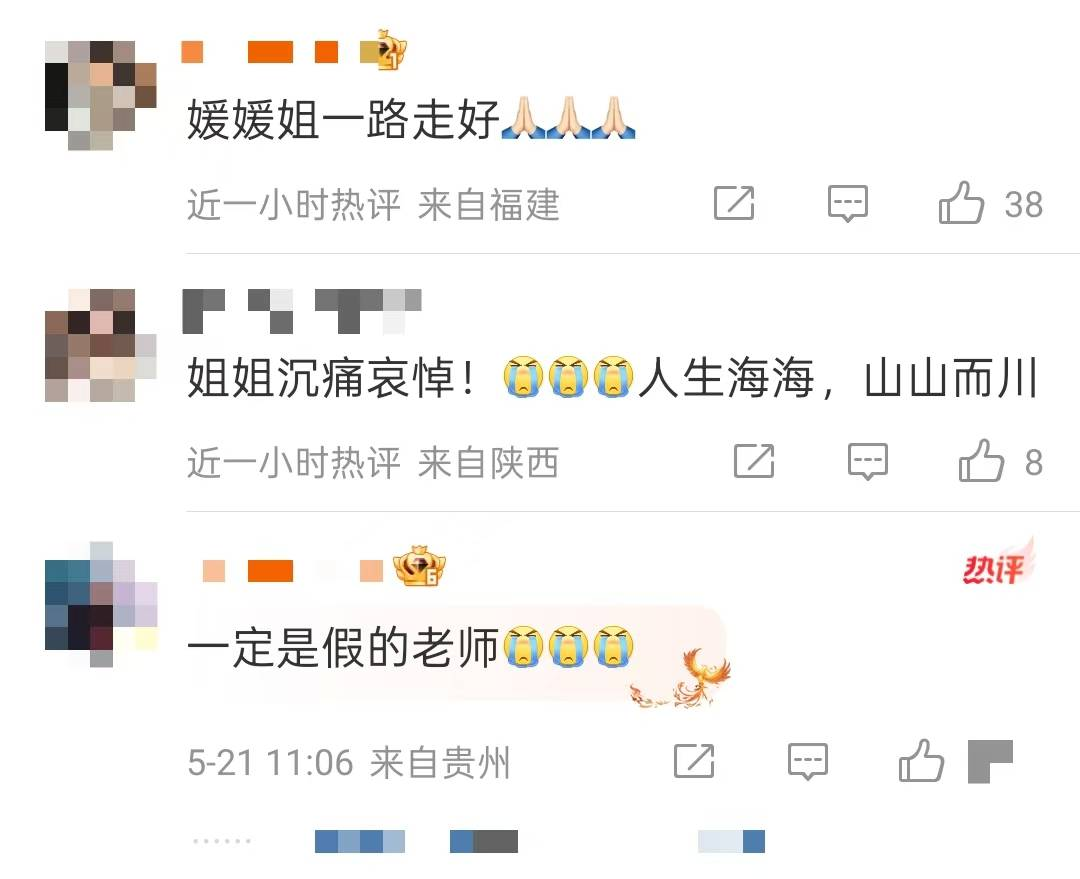Viewport: 1080px width, 879px height.
Task: Open the second commenter's gray username
Action: click(302, 311)
